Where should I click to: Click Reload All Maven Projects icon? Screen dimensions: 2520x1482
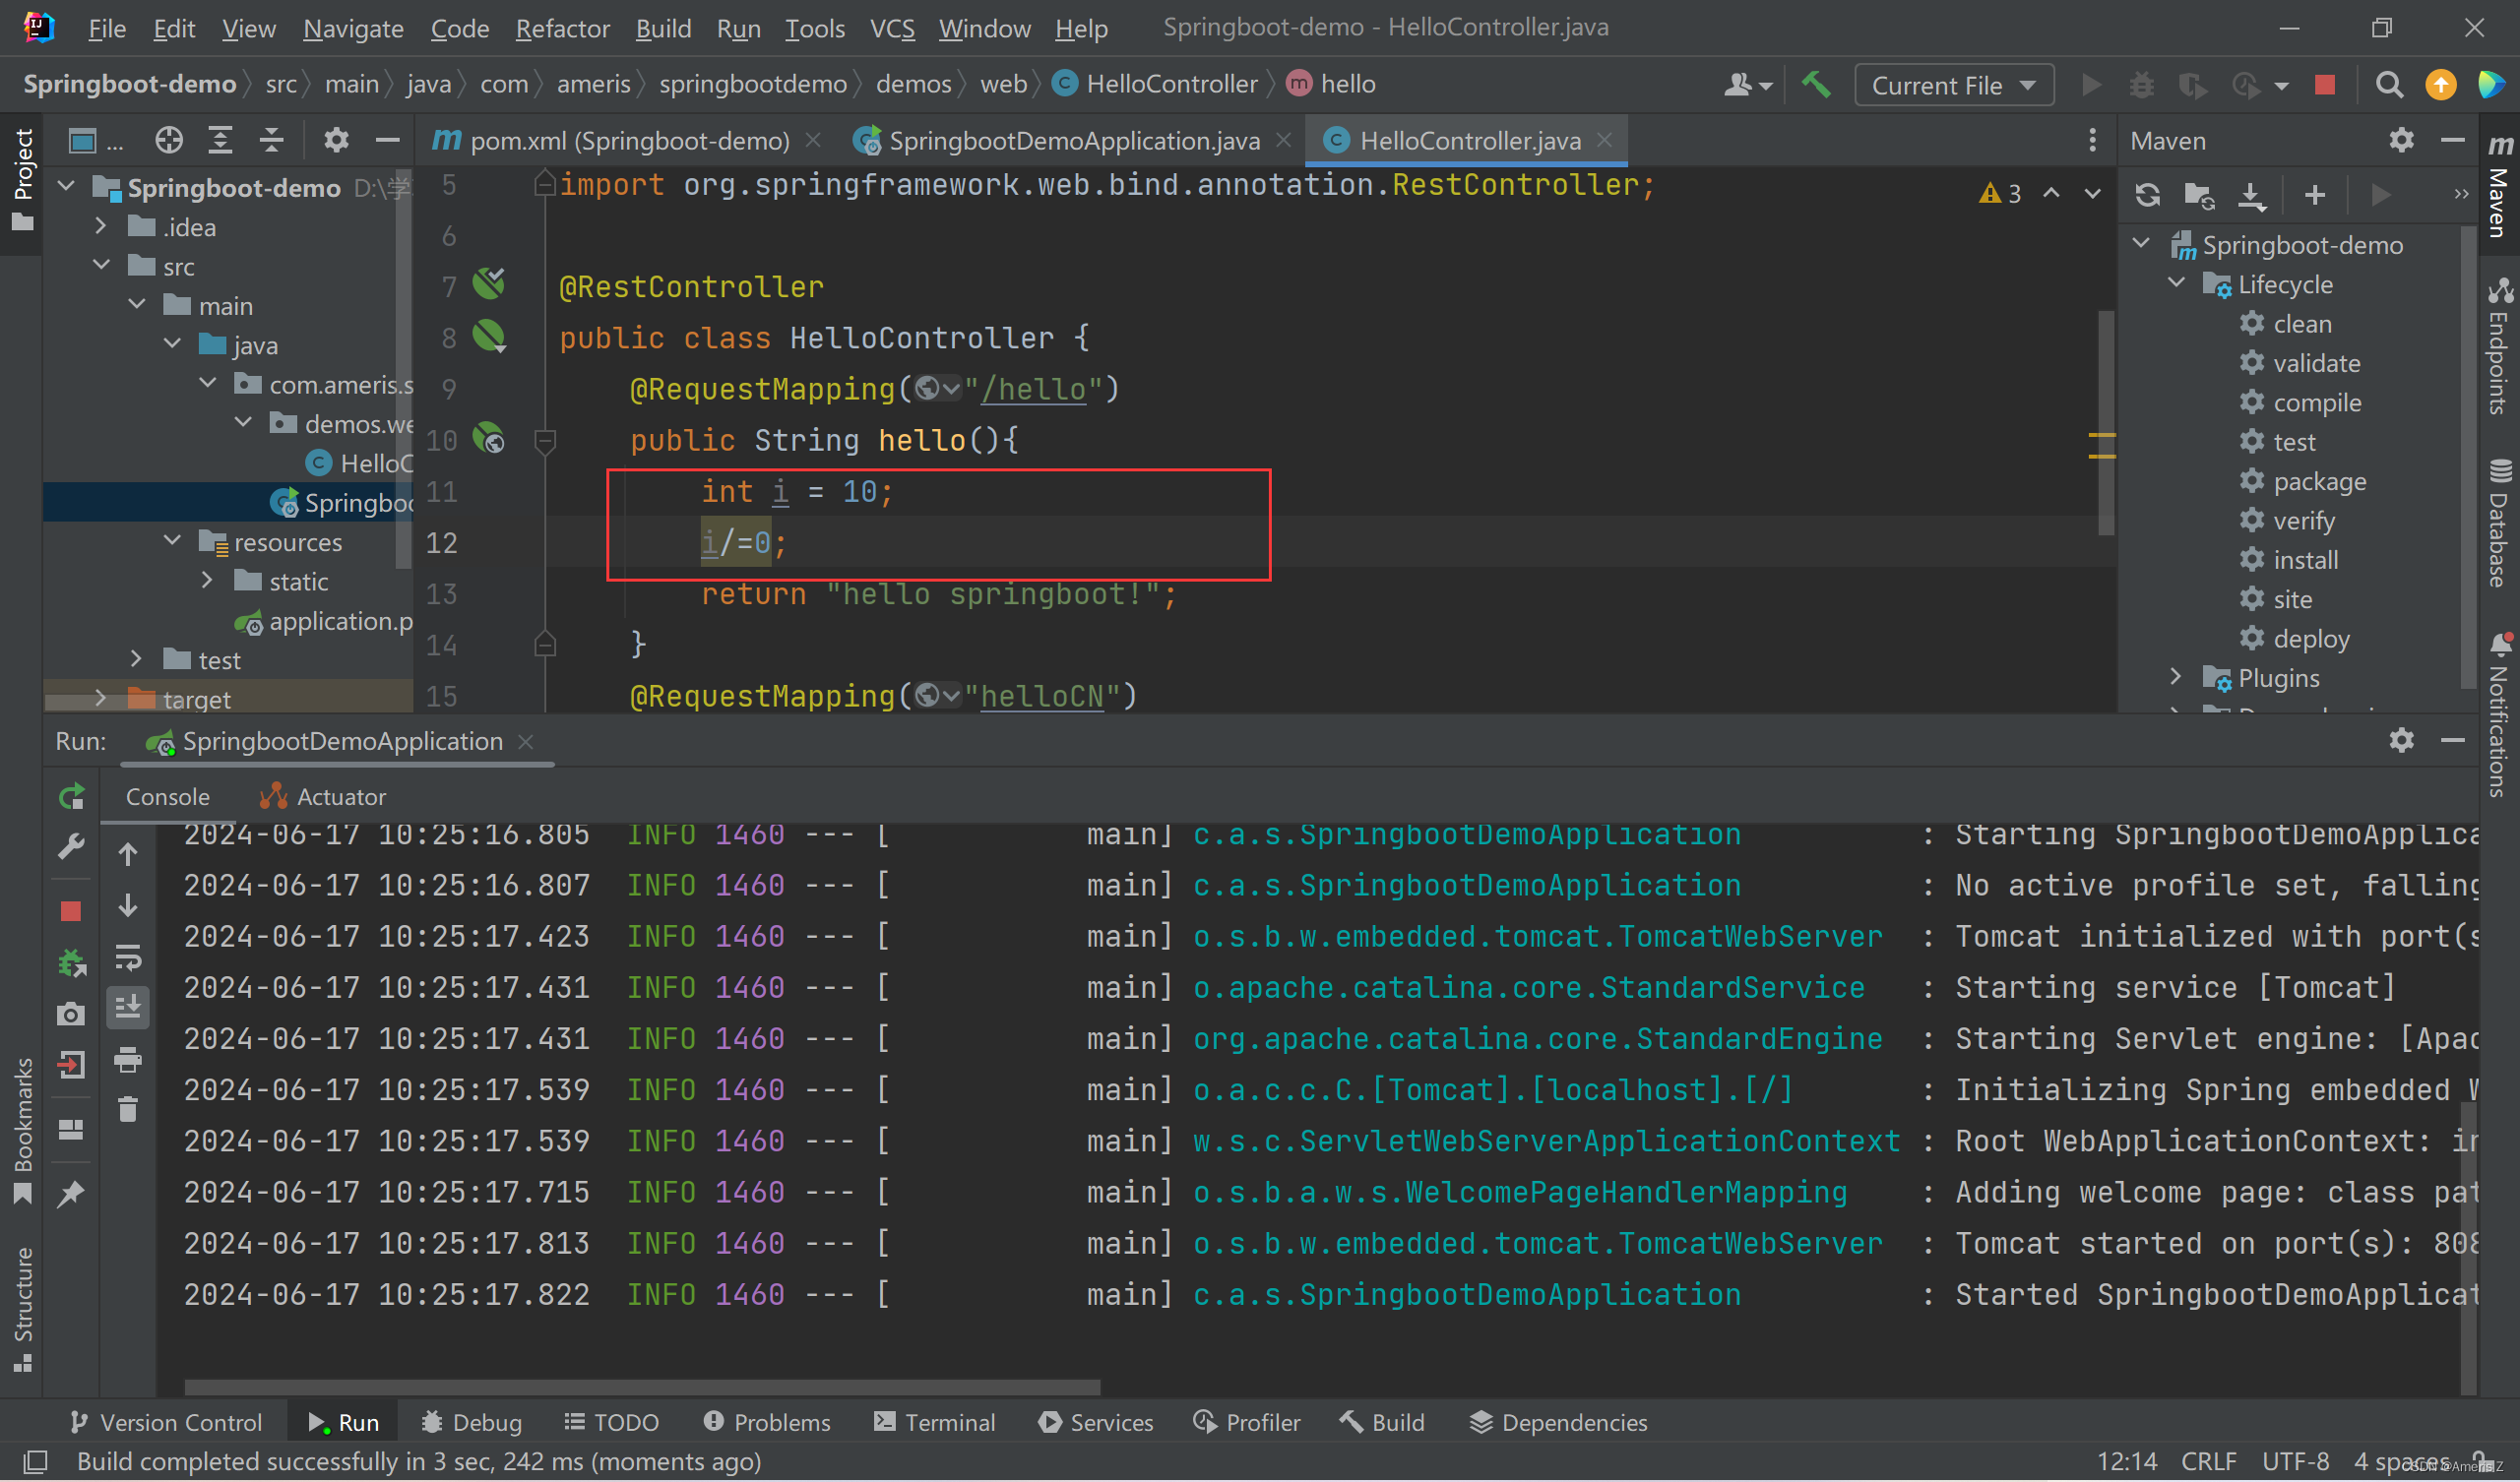coord(2147,194)
